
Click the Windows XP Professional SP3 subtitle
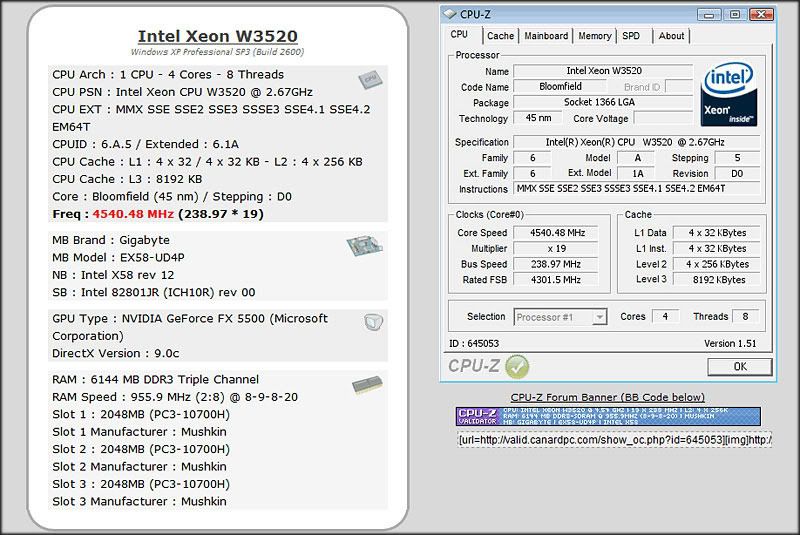217,52
